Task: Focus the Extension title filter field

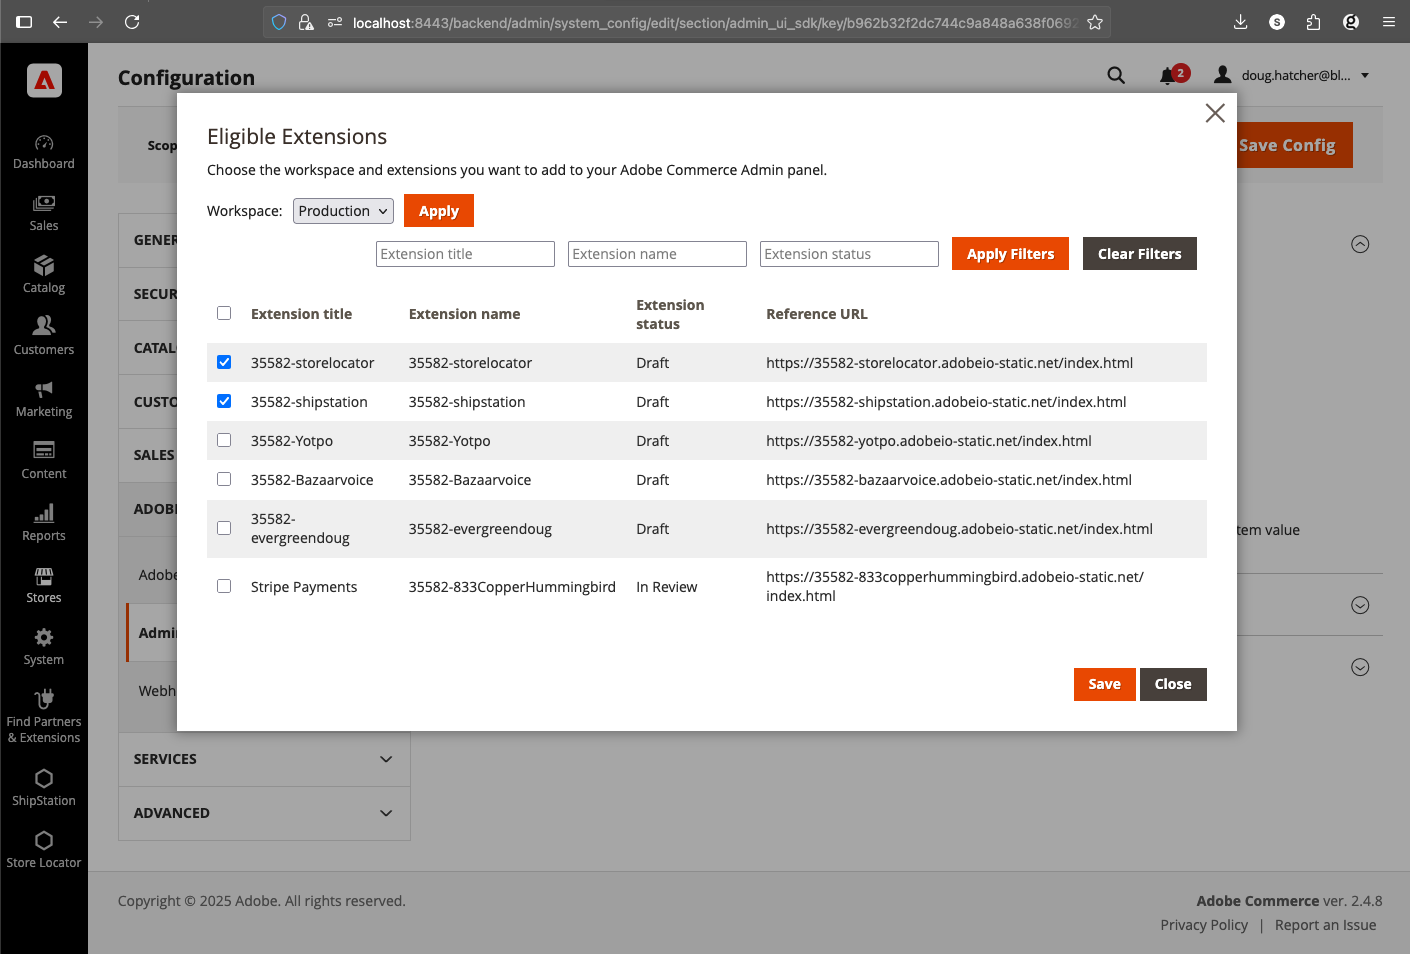Action: pyautogui.click(x=465, y=254)
